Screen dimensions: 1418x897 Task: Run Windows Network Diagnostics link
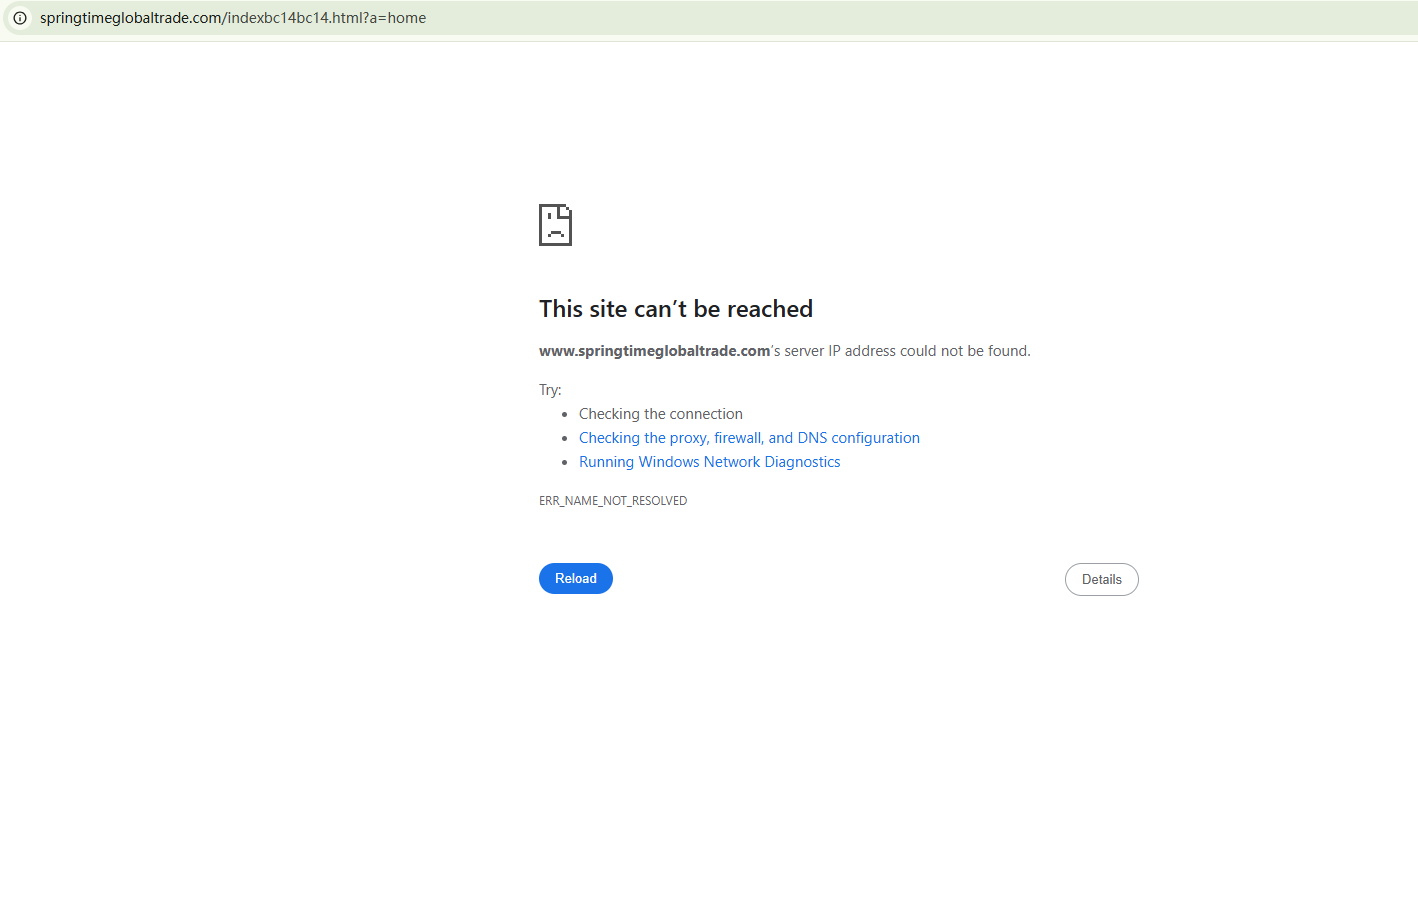click(709, 462)
